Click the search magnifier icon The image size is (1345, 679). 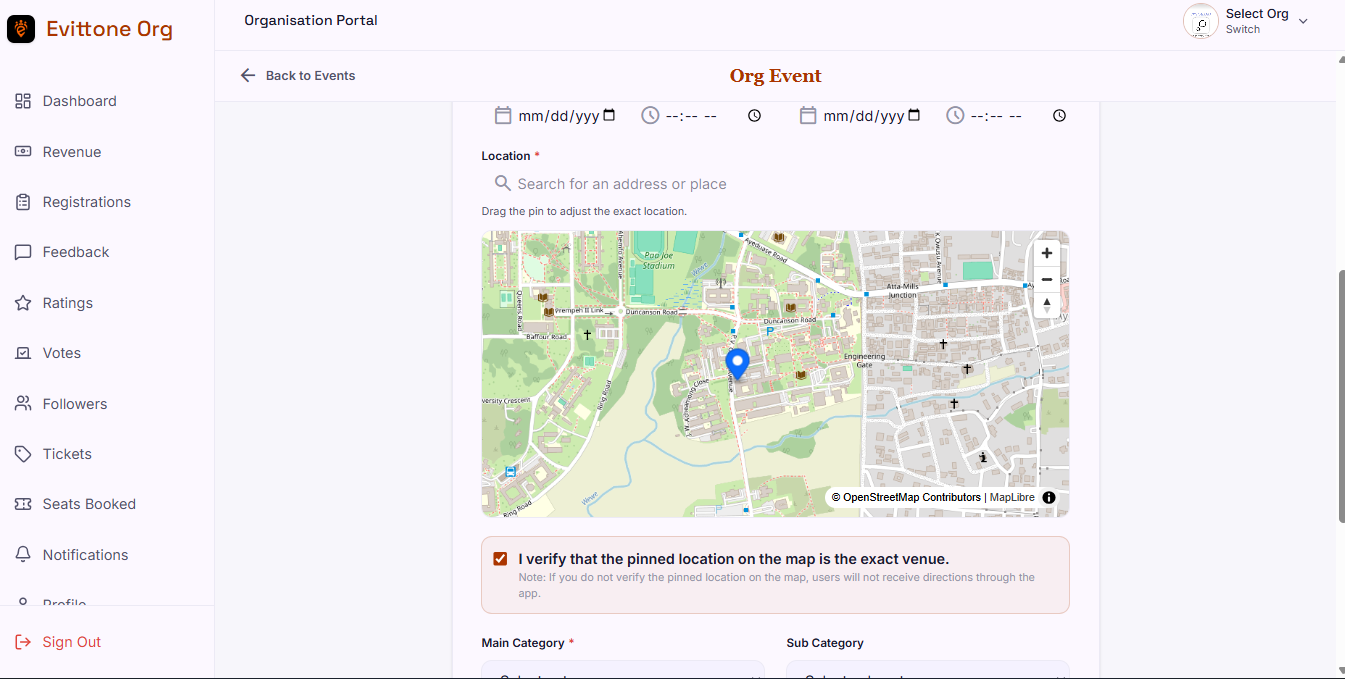pyautogui.click(x=503, y=183)
